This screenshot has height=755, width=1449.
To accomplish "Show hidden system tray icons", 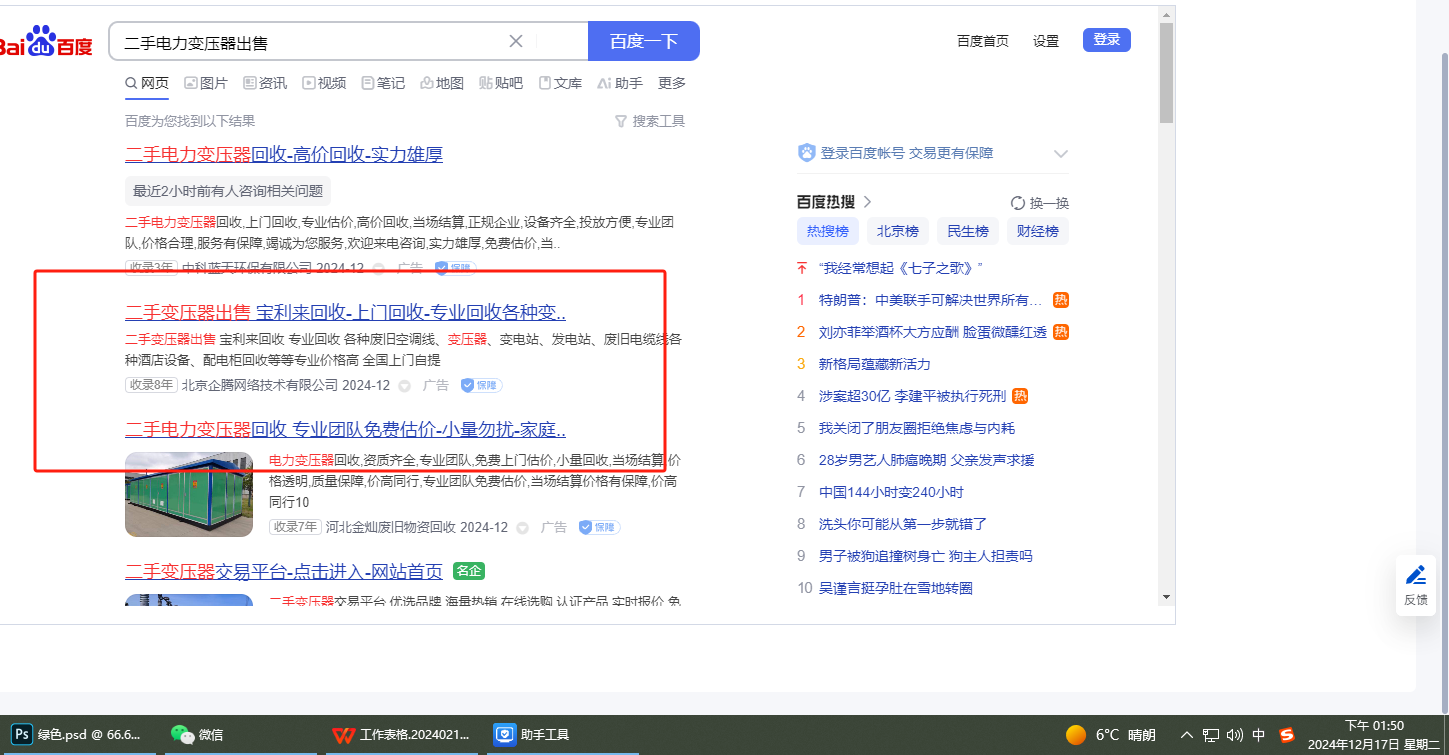I will [x=1187, y=735].
